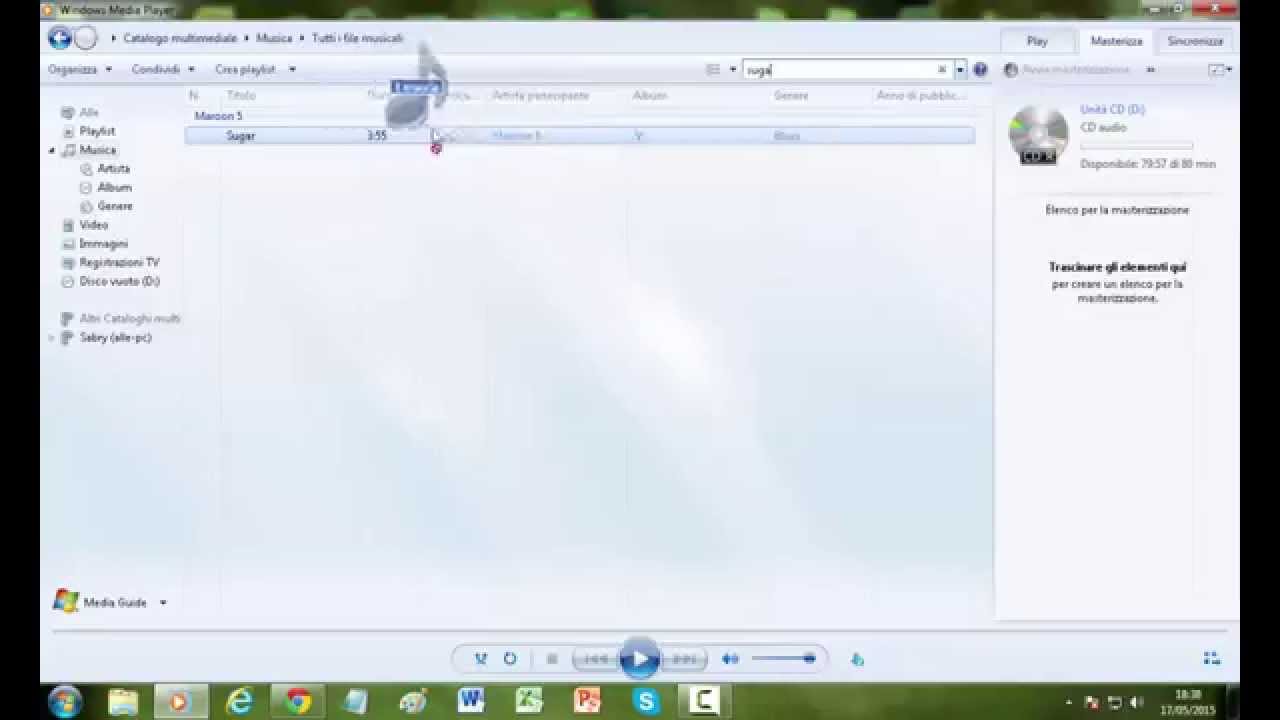Select the CD drive icon
This screenshot has height=720, width=1280.
[x=1038, y=134]
